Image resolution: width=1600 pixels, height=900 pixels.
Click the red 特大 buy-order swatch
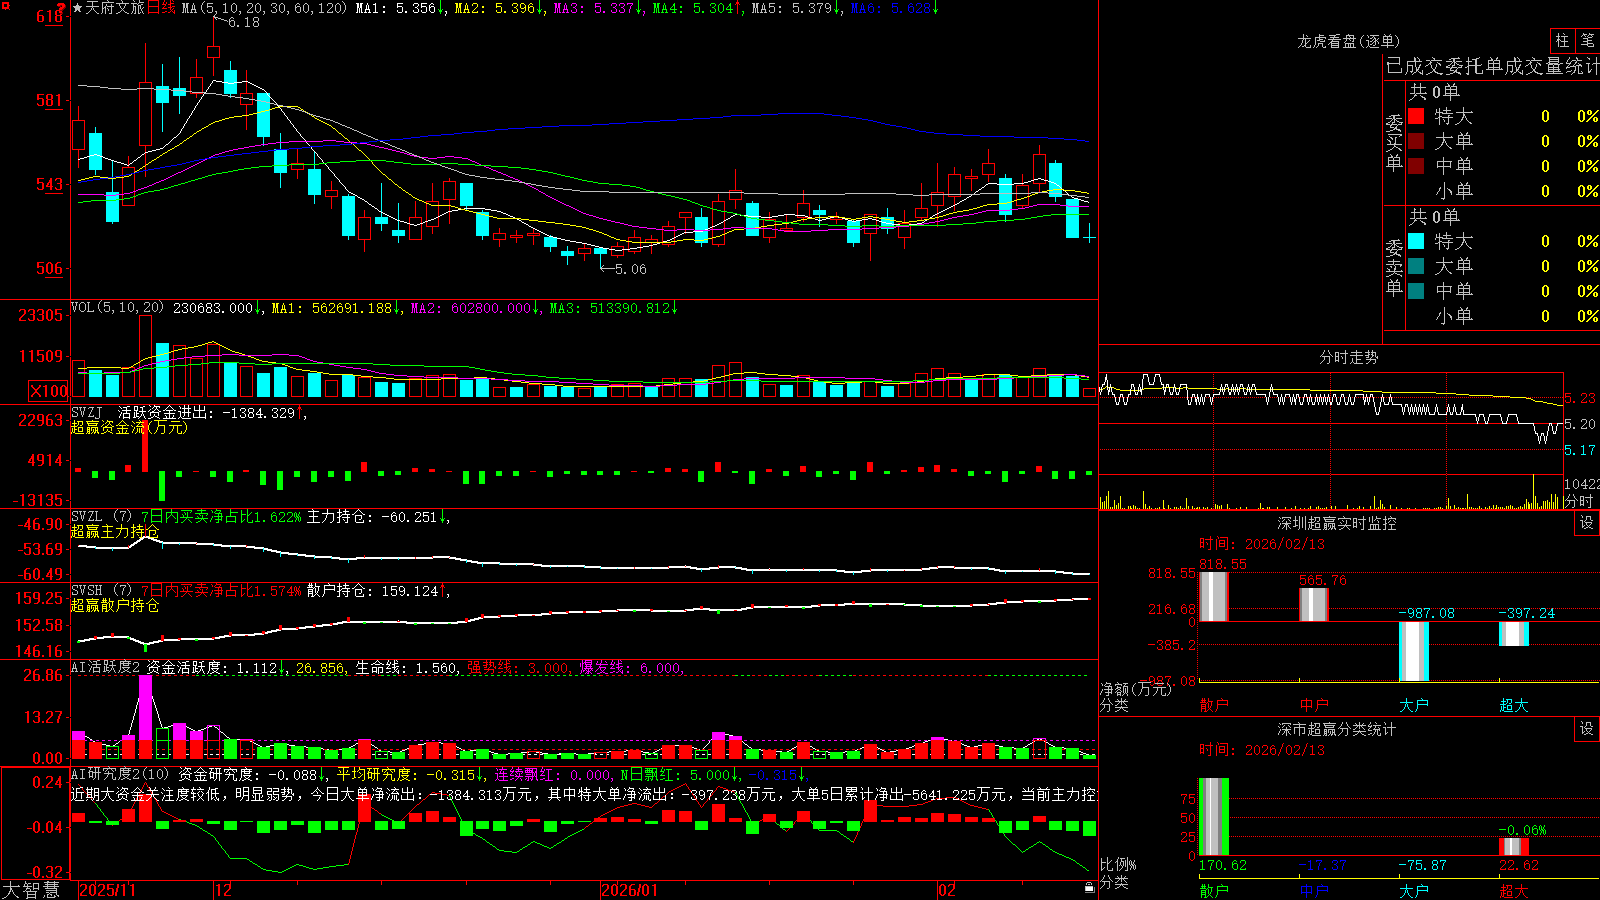[1416, 116]
